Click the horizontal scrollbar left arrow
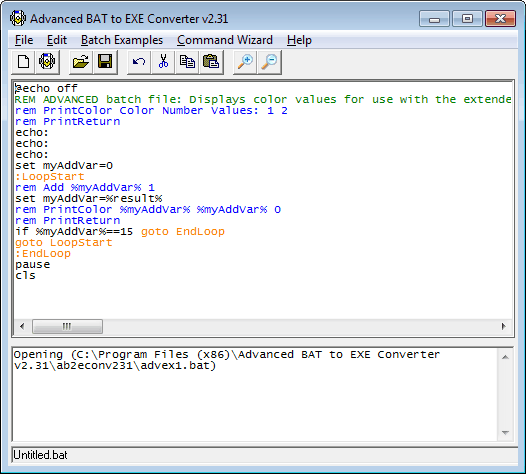Viewport: 526px width, 474px height. tap(22, 326)
